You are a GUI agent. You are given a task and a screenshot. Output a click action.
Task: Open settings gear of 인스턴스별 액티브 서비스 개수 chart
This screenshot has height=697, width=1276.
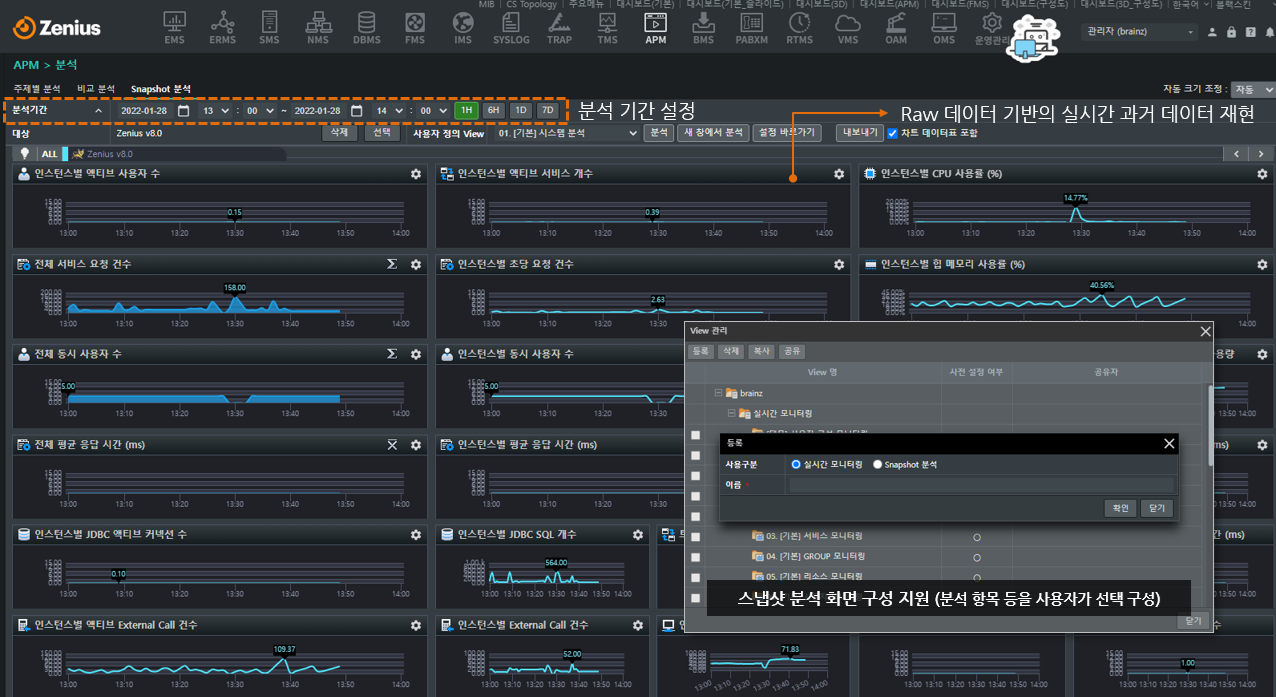point(839,174)
